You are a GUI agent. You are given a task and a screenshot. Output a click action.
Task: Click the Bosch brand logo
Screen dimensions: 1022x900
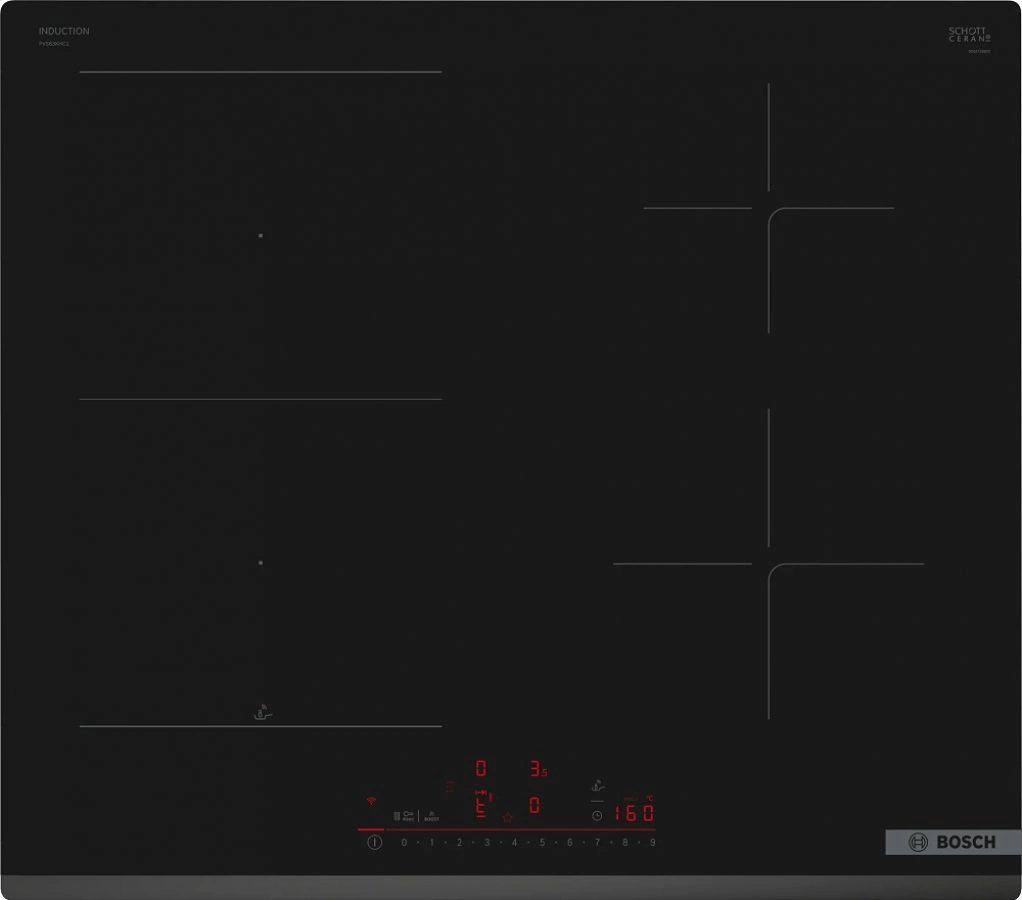(952, 842)
